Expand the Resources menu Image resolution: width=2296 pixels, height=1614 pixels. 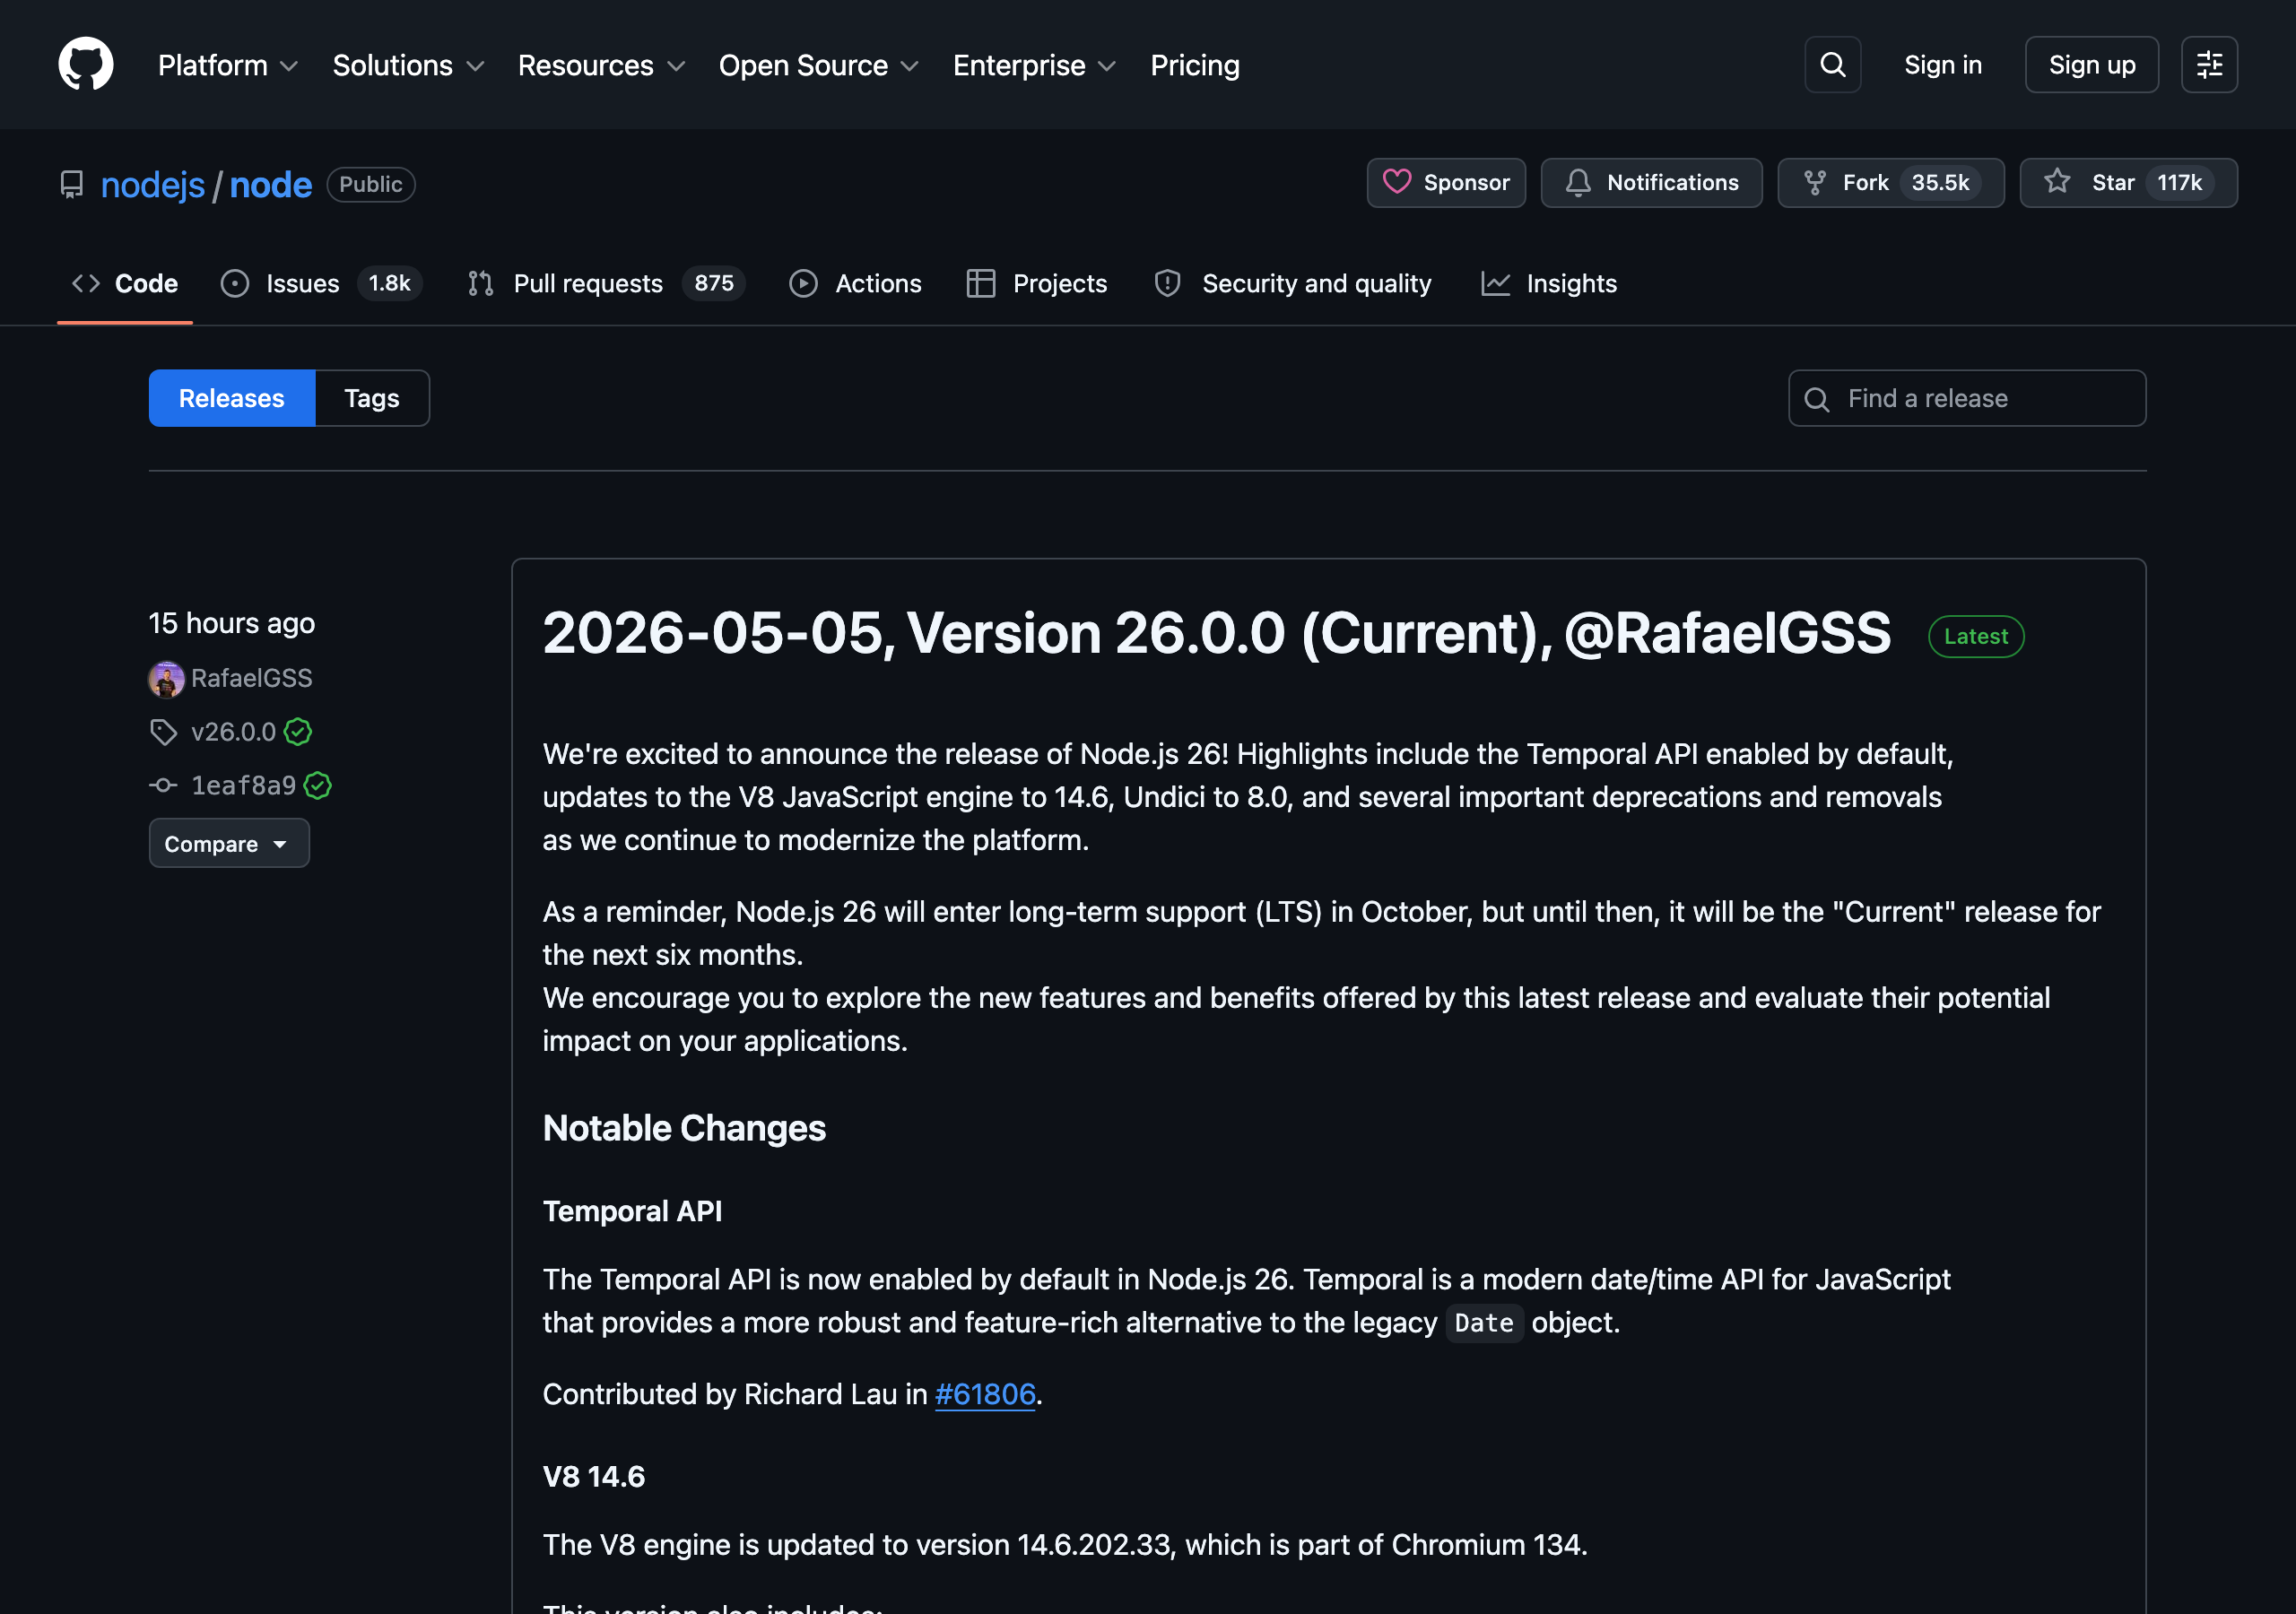[x=601, y=66]
